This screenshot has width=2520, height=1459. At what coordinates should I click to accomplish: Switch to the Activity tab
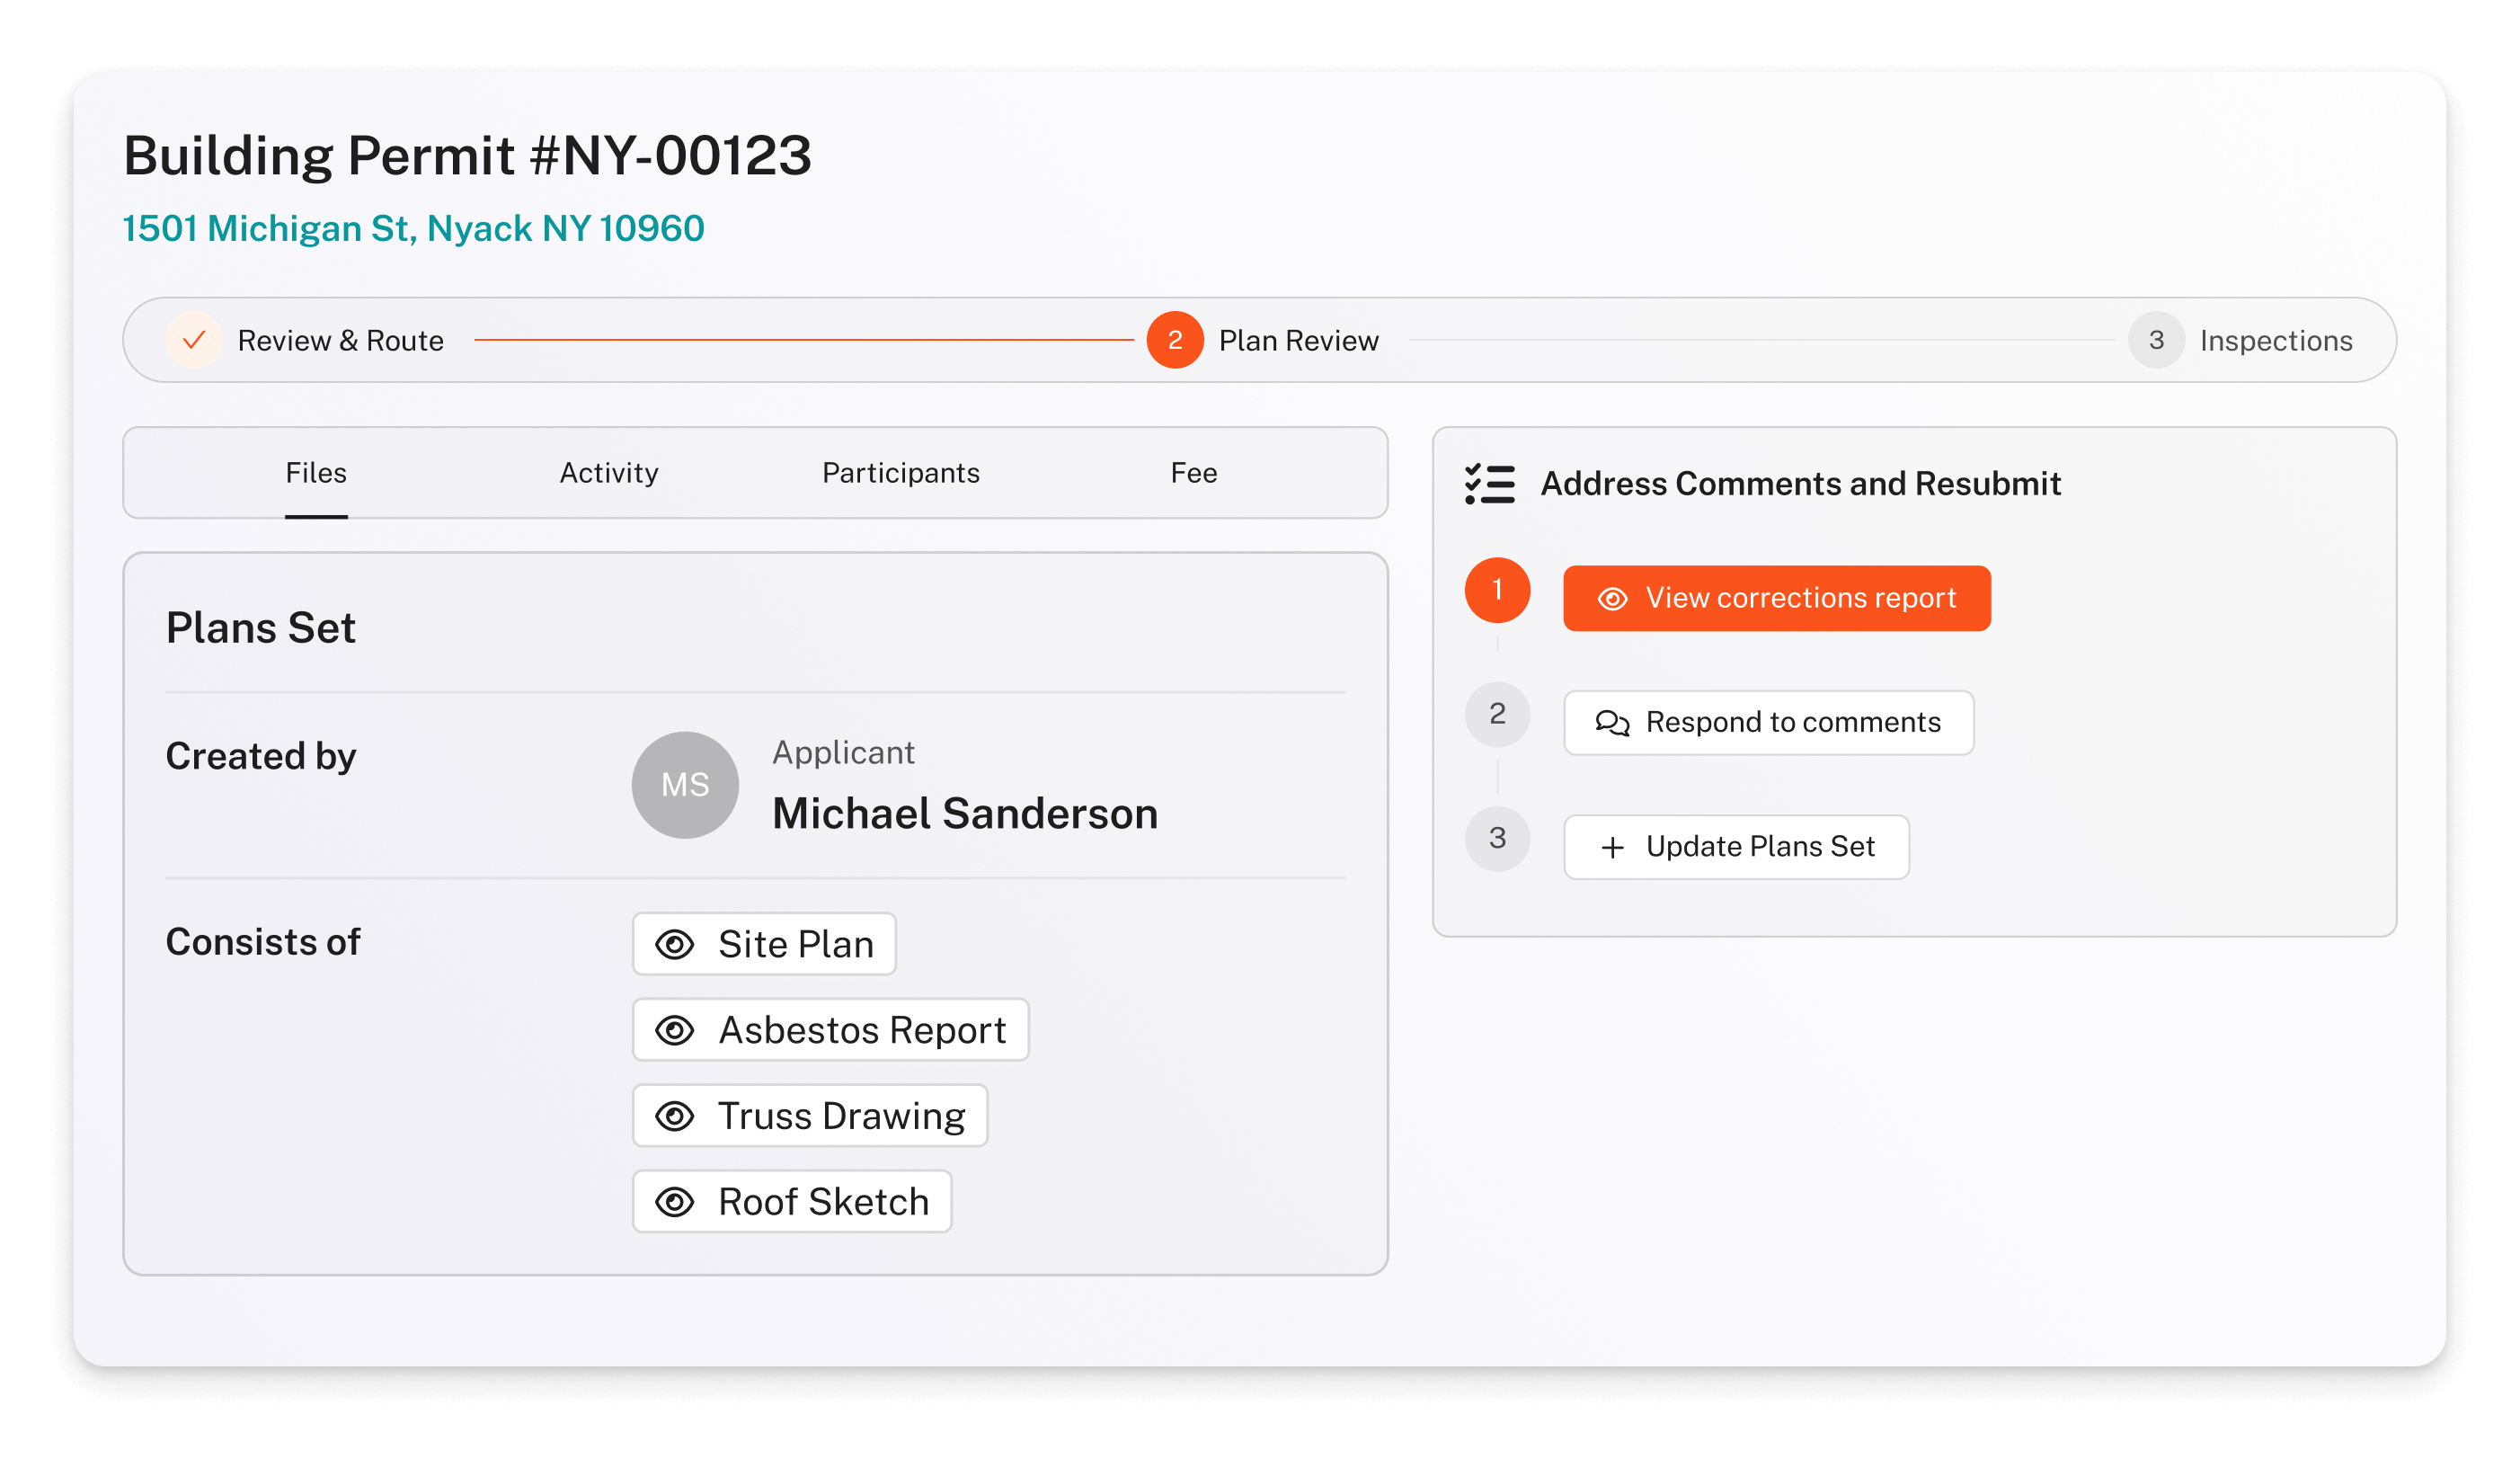(609, 473)
